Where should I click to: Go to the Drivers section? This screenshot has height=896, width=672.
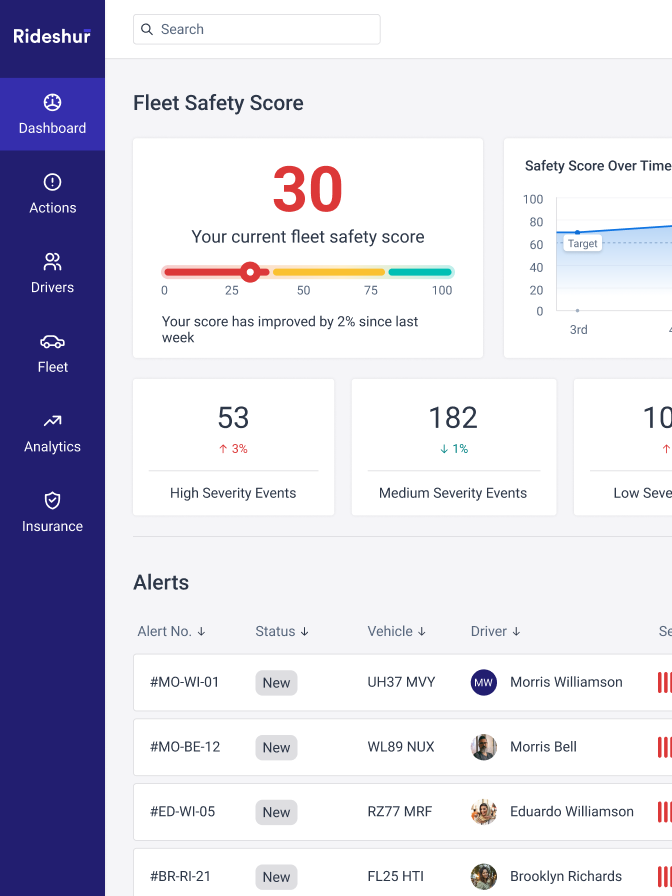[x=53, y=274]
